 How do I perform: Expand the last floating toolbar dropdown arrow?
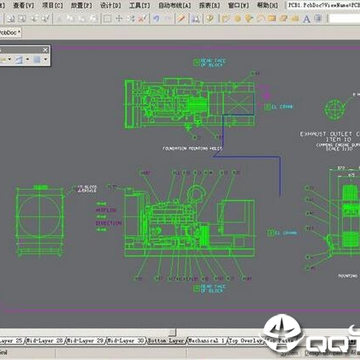click(45, 60)
